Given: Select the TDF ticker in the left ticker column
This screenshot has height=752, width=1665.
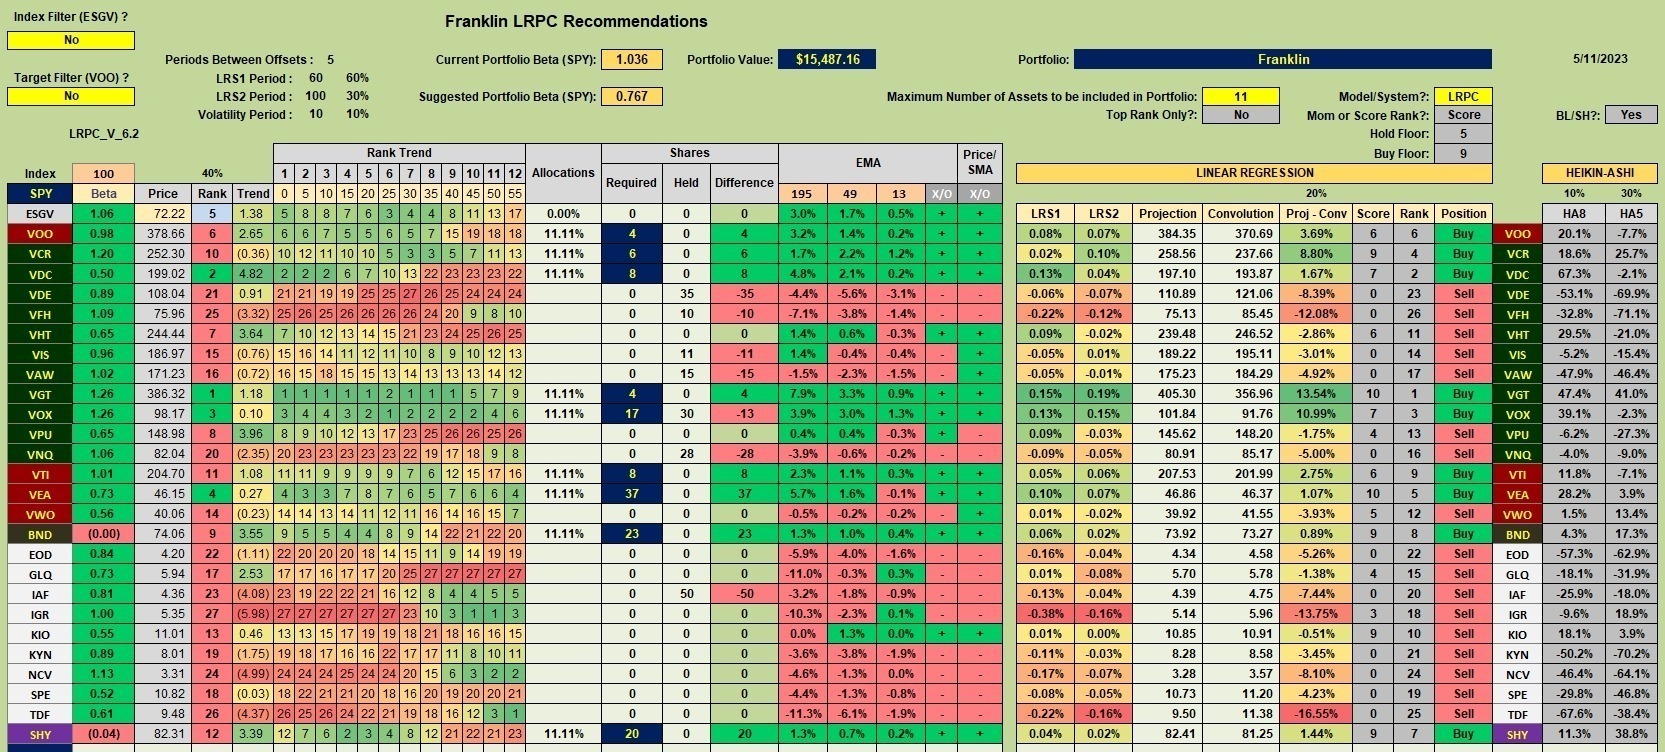Looking at the screenshot, I should 41,714.
